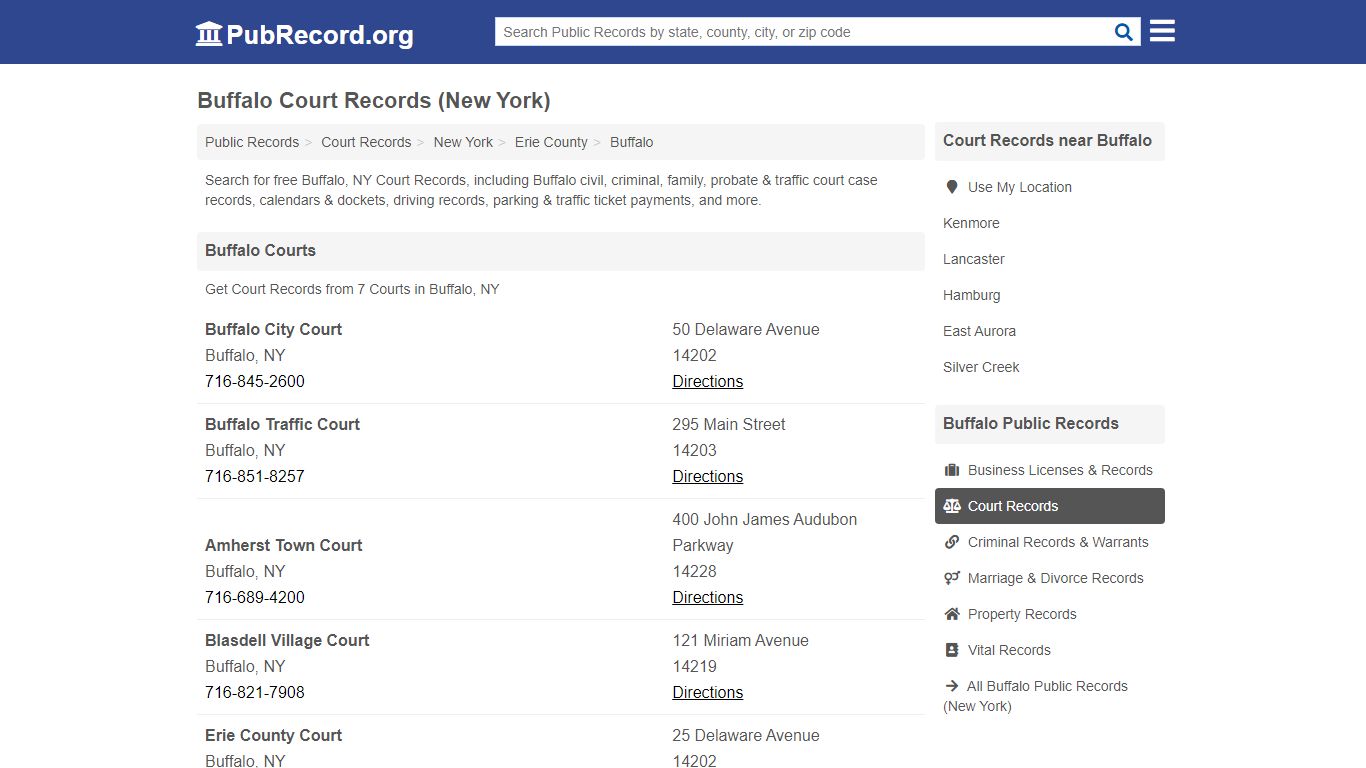Viewport: 1366px width, 768px height.
Task: Click the gender symbols icon for Marriage & Divorce
Action: tap(952, 578)
